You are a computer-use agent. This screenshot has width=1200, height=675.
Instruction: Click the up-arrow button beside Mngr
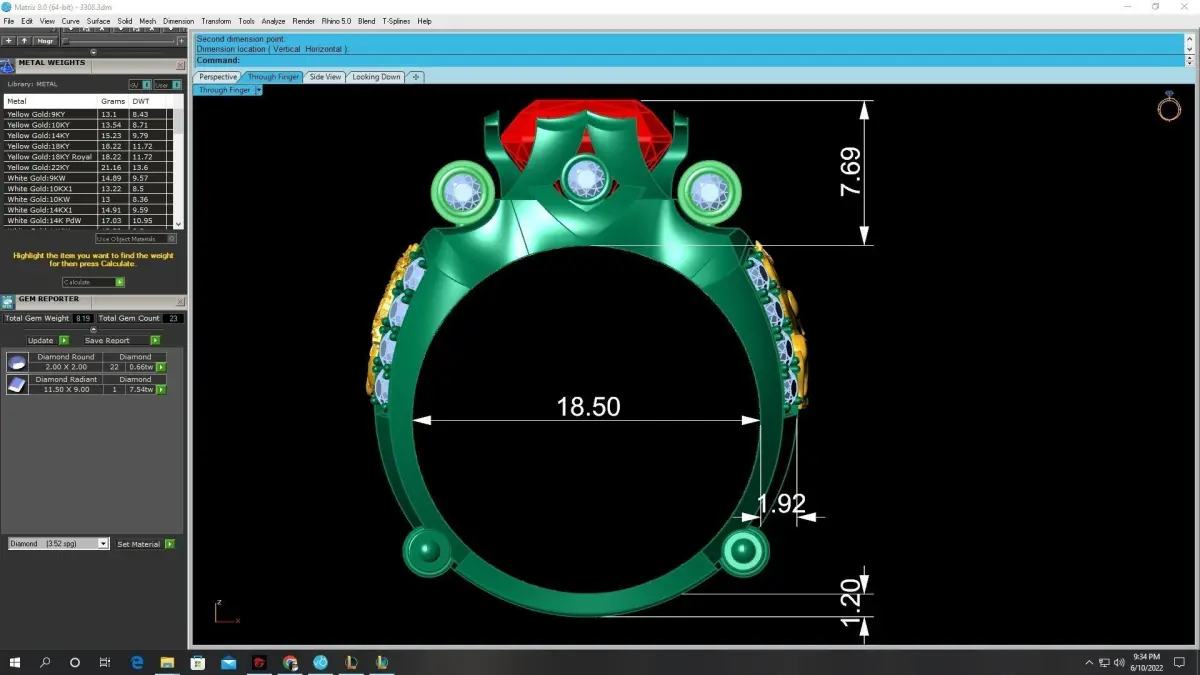pyautogui.click(x=24, y=41)
